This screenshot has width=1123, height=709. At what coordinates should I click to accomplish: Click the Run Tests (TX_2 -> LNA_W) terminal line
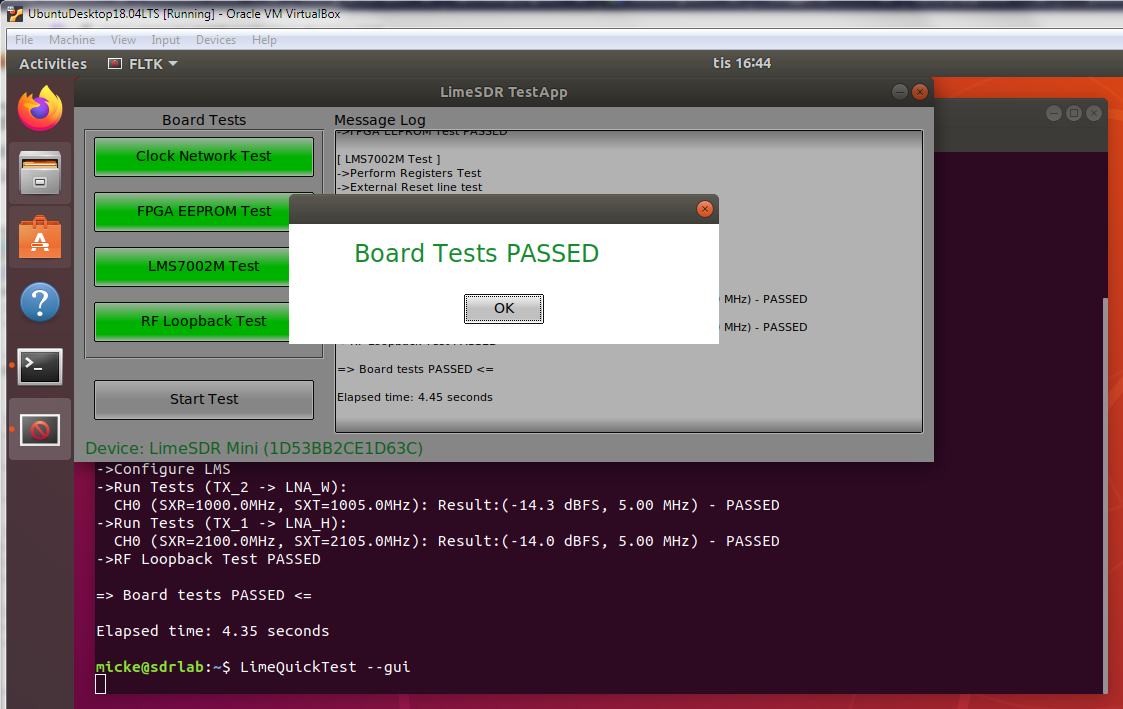(x=221, y=487)
